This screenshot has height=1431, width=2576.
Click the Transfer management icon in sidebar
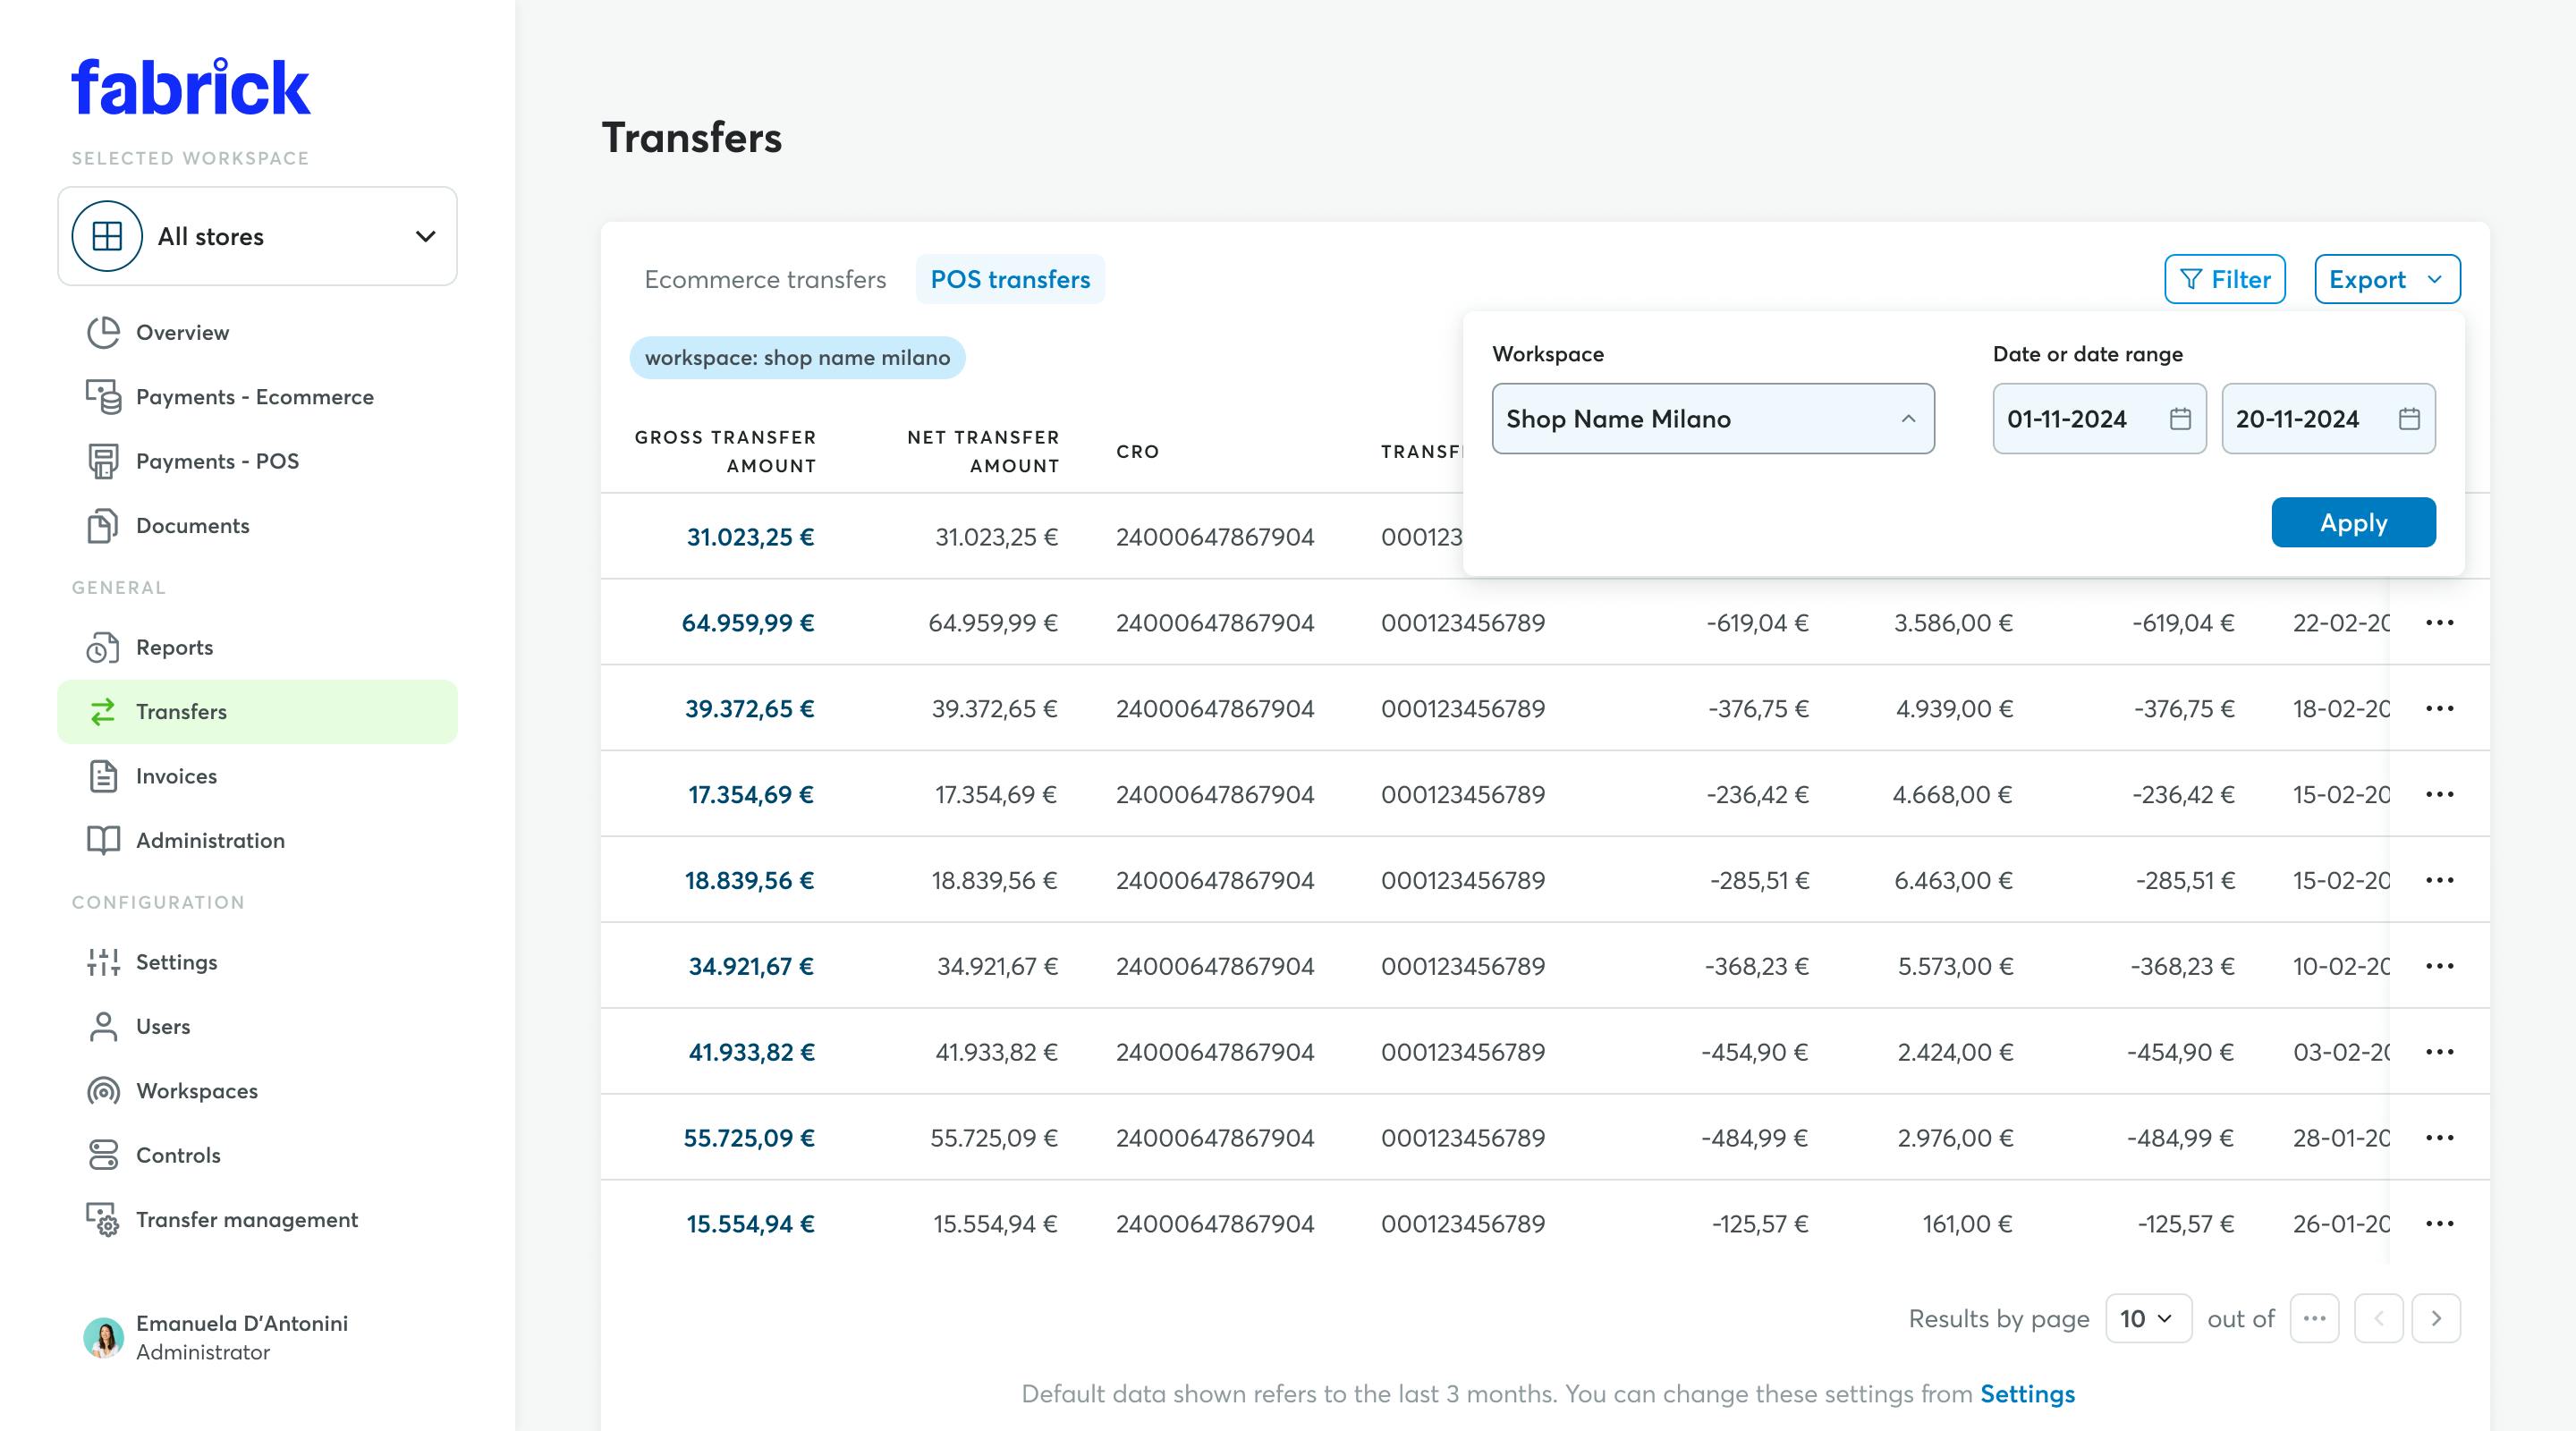click(x=104, y=1220)
